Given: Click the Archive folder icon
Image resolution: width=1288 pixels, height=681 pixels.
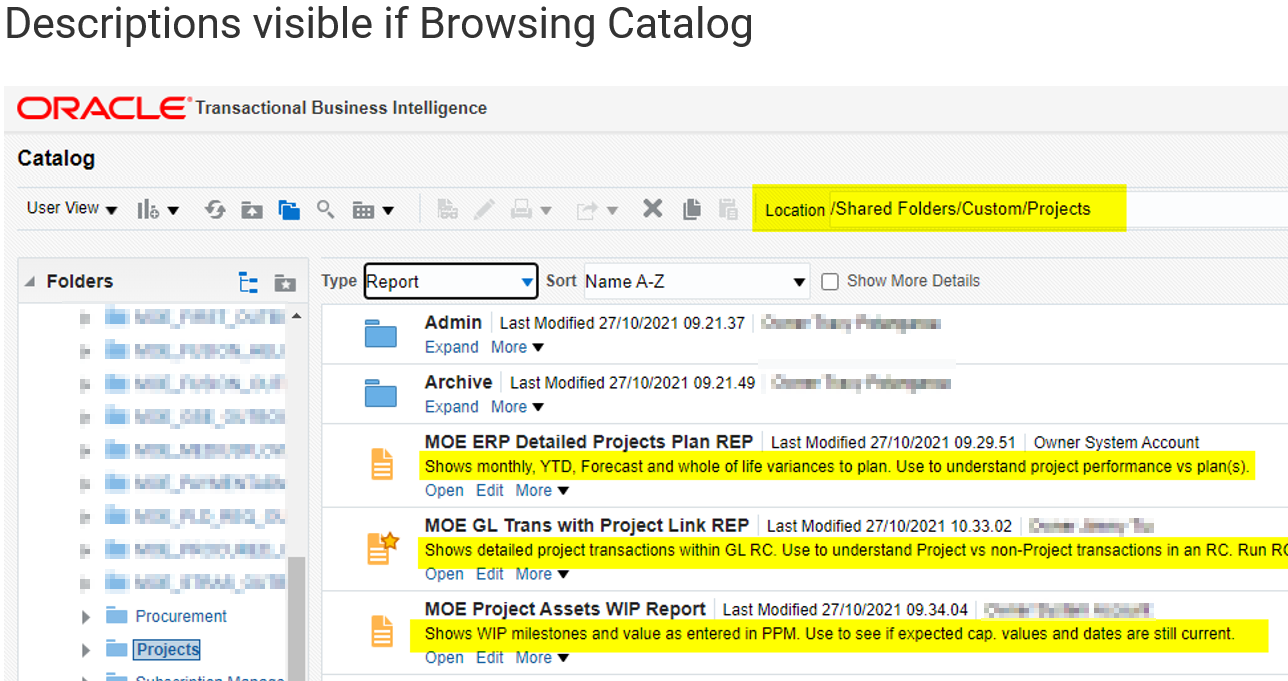Looking at the screenshot, I should tap(381, 394).
